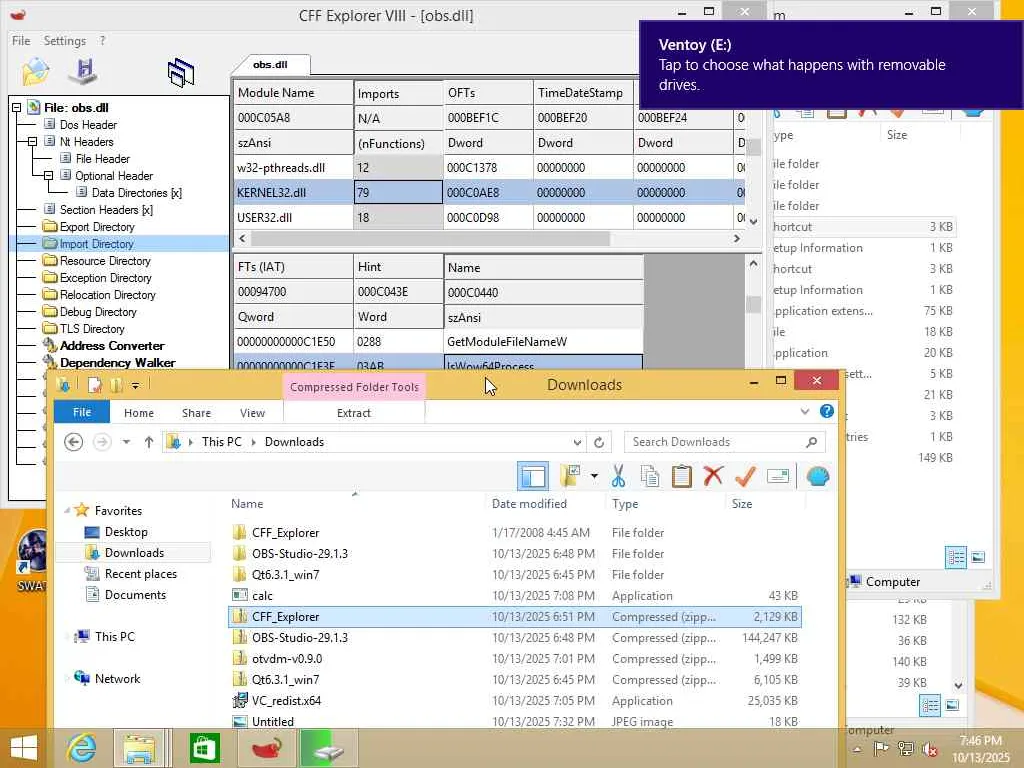
Task: Launch Internet Explorer from taskbar
Action: pos(82,748)
